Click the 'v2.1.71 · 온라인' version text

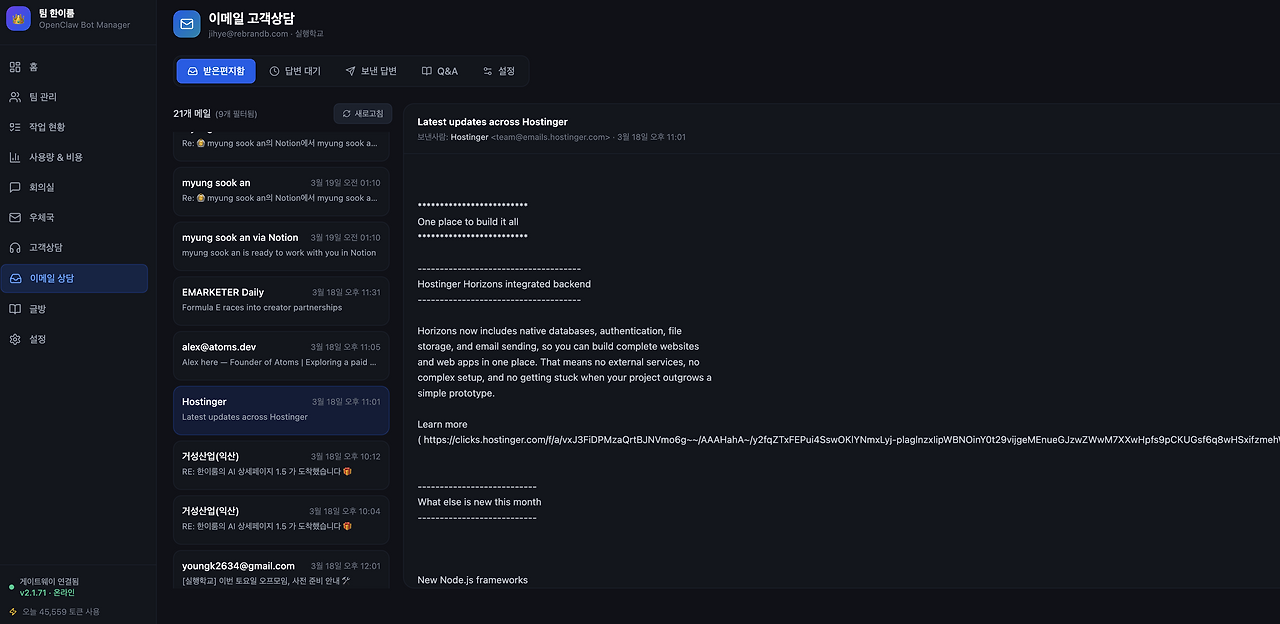pyautogui.click(x=47, y=593)
